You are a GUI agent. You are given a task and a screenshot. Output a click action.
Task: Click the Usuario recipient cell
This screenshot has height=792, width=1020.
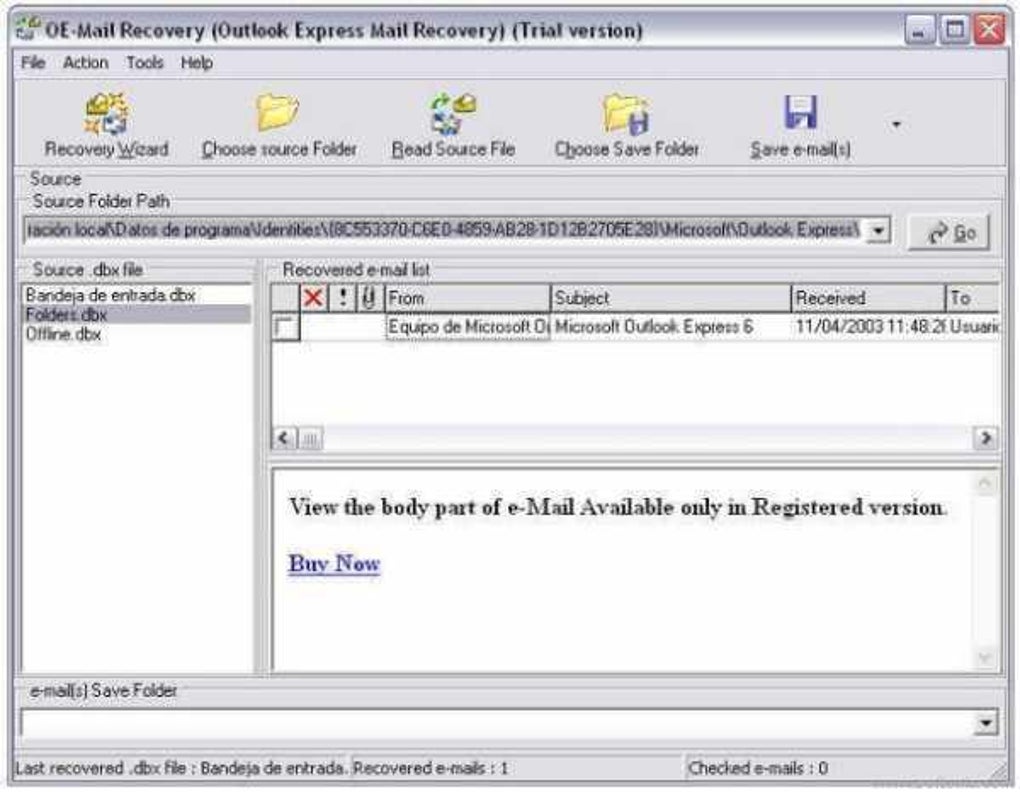coord(973,327)
